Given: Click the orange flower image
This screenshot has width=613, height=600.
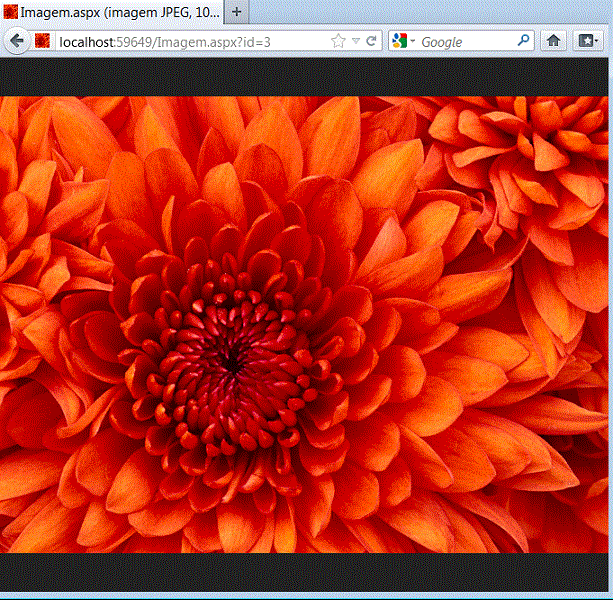Looking at the screenshot, I should coord(304,324).
